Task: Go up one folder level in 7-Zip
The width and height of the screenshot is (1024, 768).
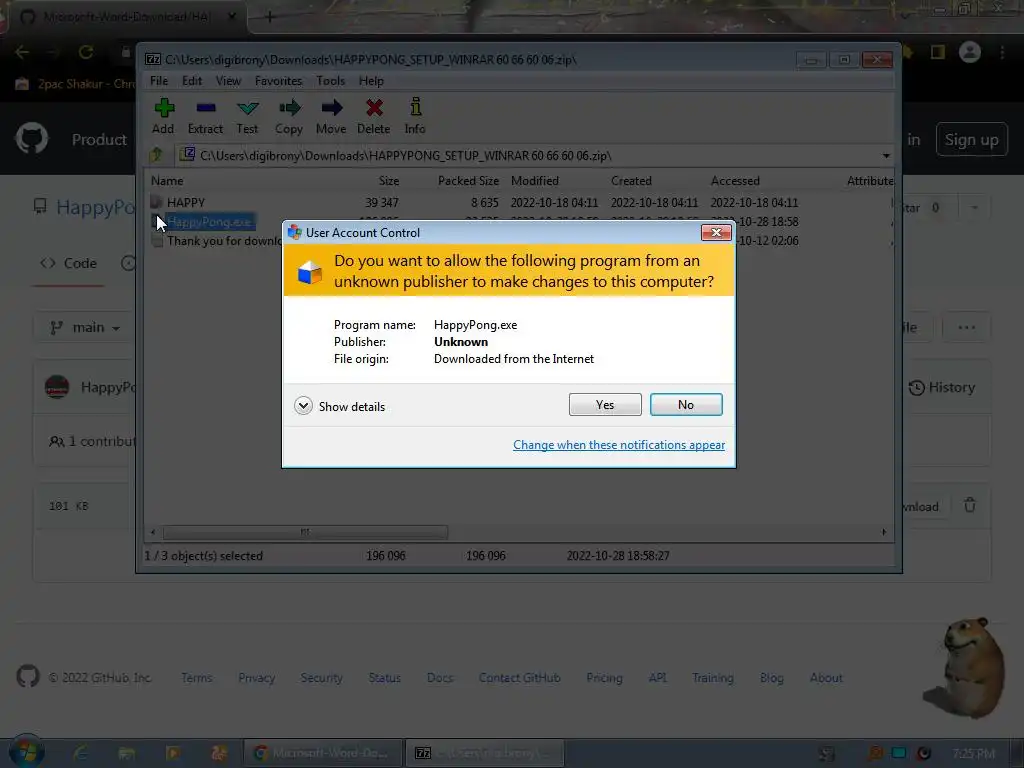Action: [156, 155]
